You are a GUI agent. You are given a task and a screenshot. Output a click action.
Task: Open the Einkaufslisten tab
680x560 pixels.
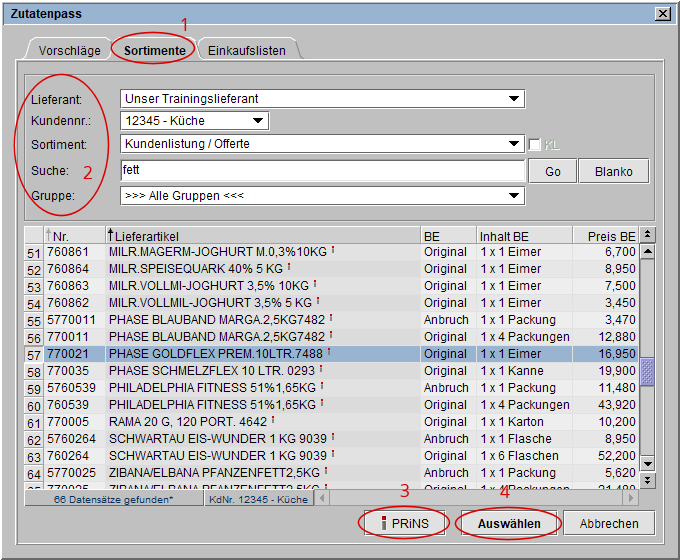tap(247, 50)
